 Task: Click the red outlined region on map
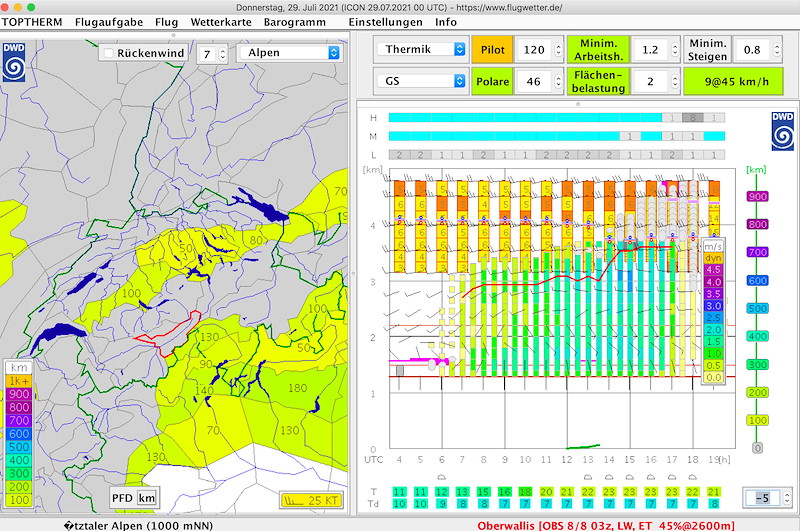coord(171,334)
